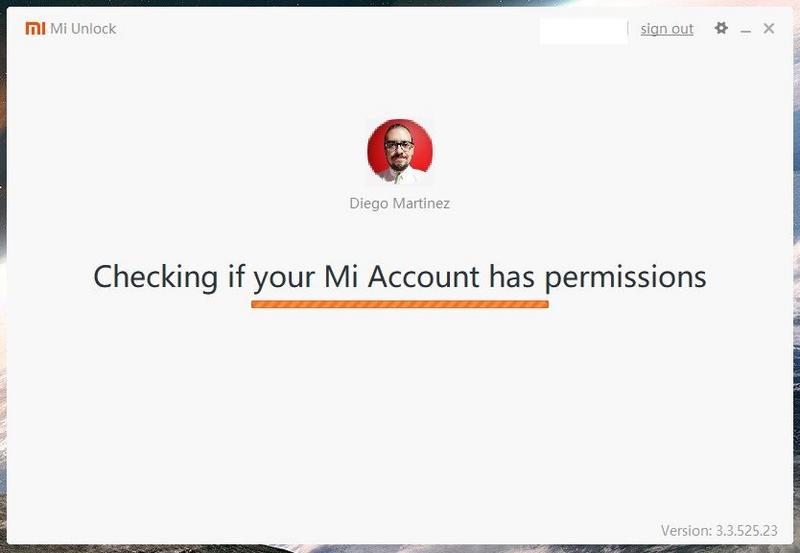Click the word permissions in the heading

[626, 278]
